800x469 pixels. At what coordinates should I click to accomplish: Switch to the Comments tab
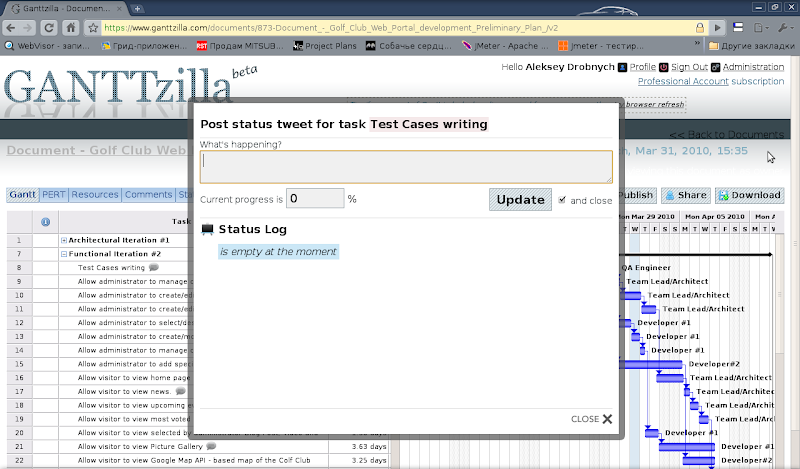click(148, 194)
